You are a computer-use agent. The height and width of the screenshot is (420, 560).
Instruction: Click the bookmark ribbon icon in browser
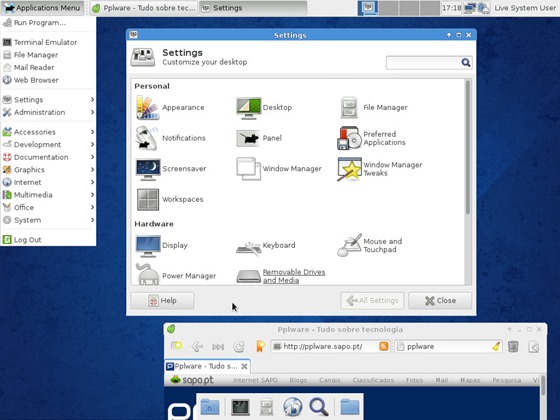pos(260,346)
